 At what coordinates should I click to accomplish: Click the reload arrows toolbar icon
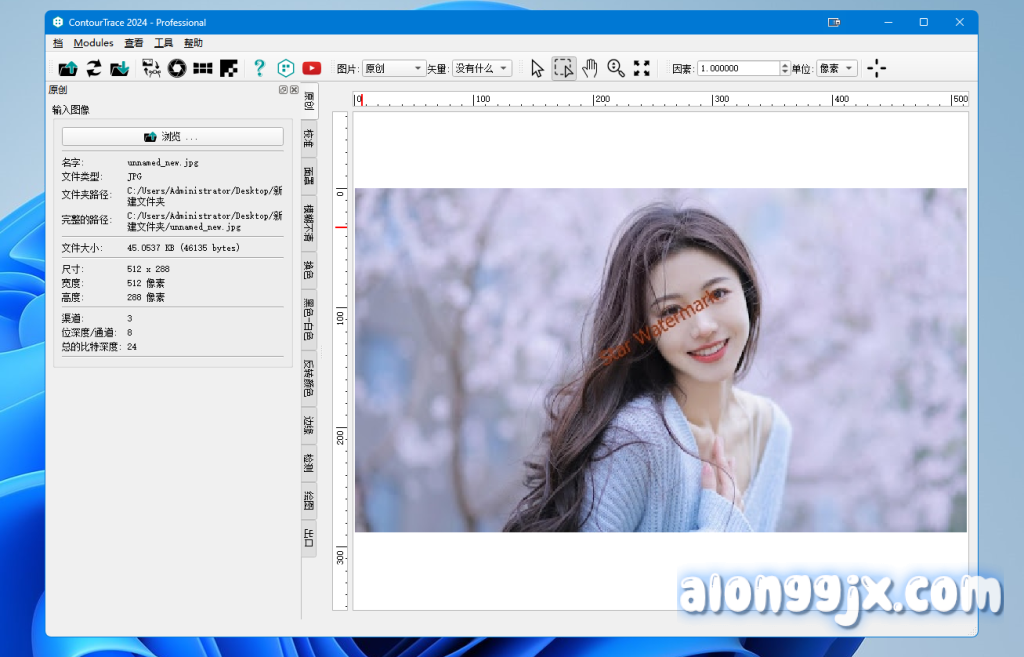tap(94, 68)
